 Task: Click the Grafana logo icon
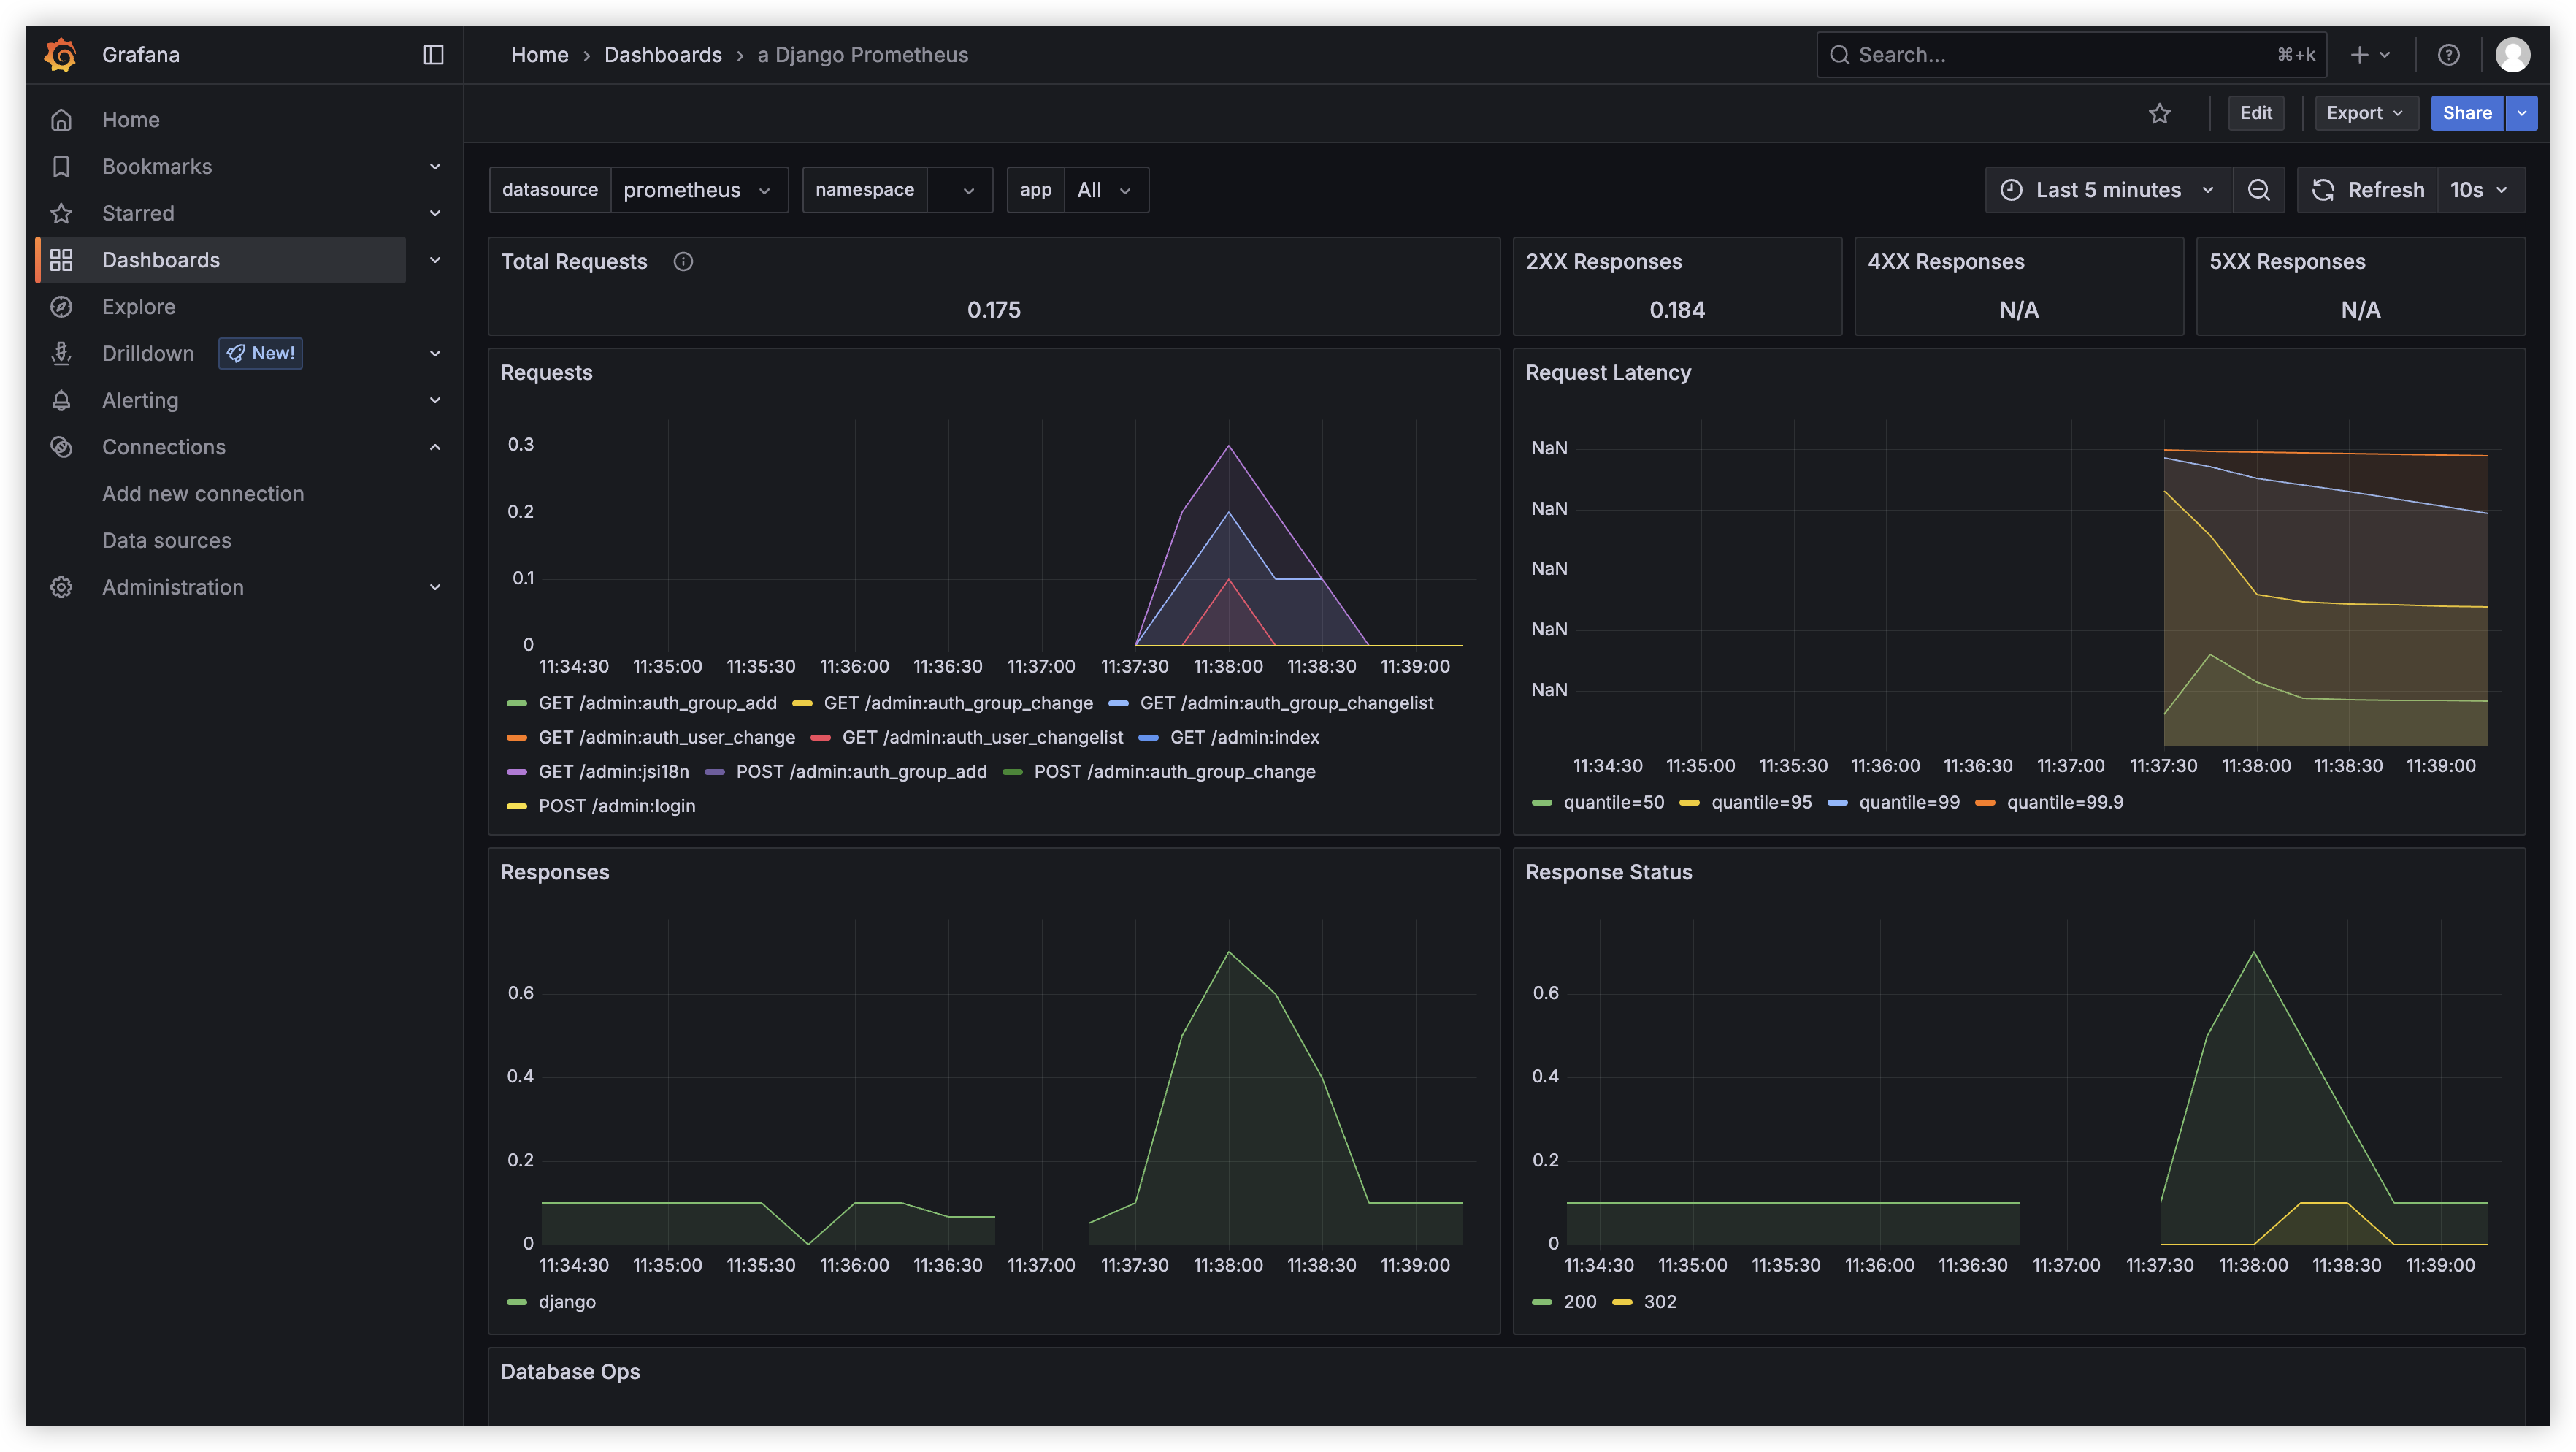click(61, 55)
